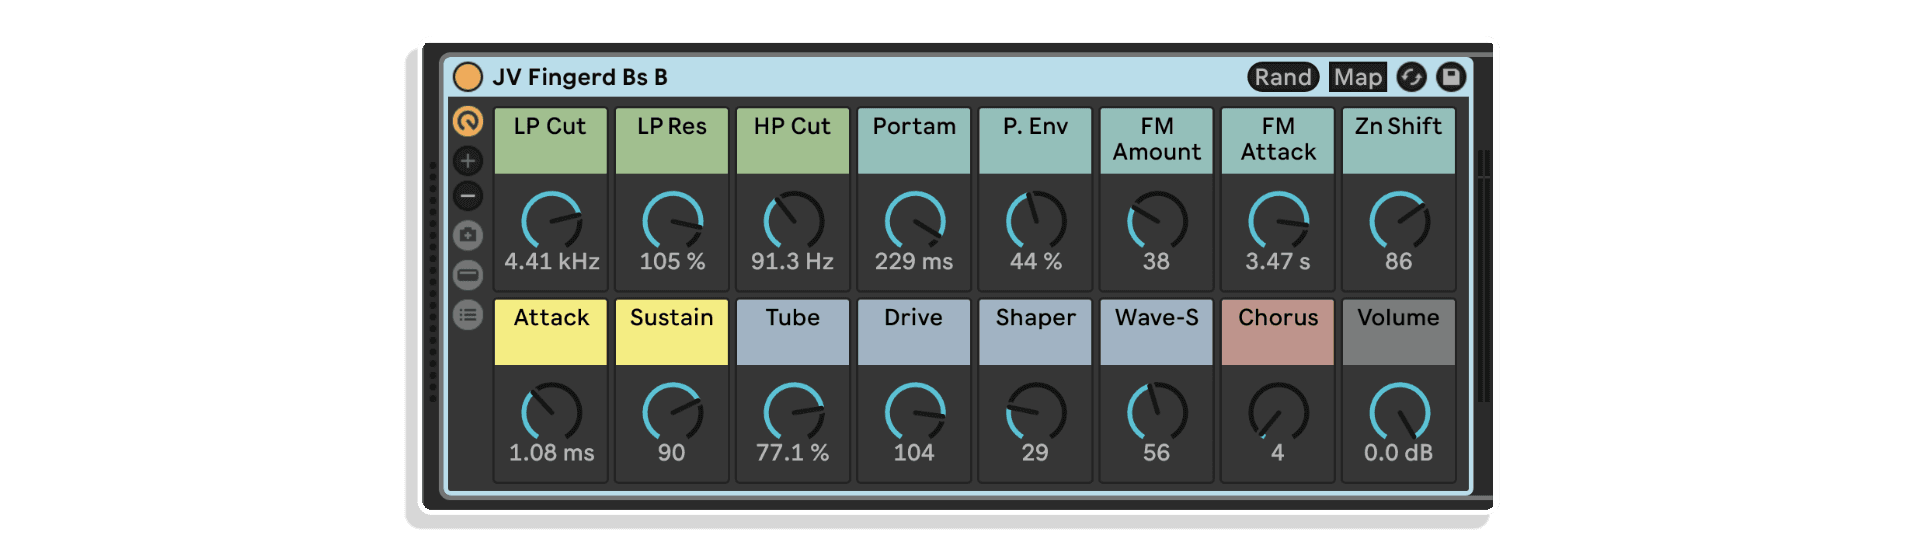Click the hot-swap preset icon
The width and height of the screenshot is (1920, 551).
[x=1411, y=77]
